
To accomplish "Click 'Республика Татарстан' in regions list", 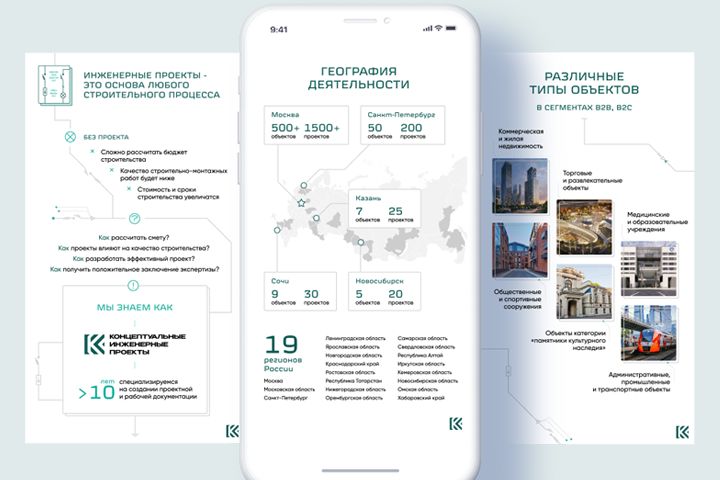I will coord(354,381).
